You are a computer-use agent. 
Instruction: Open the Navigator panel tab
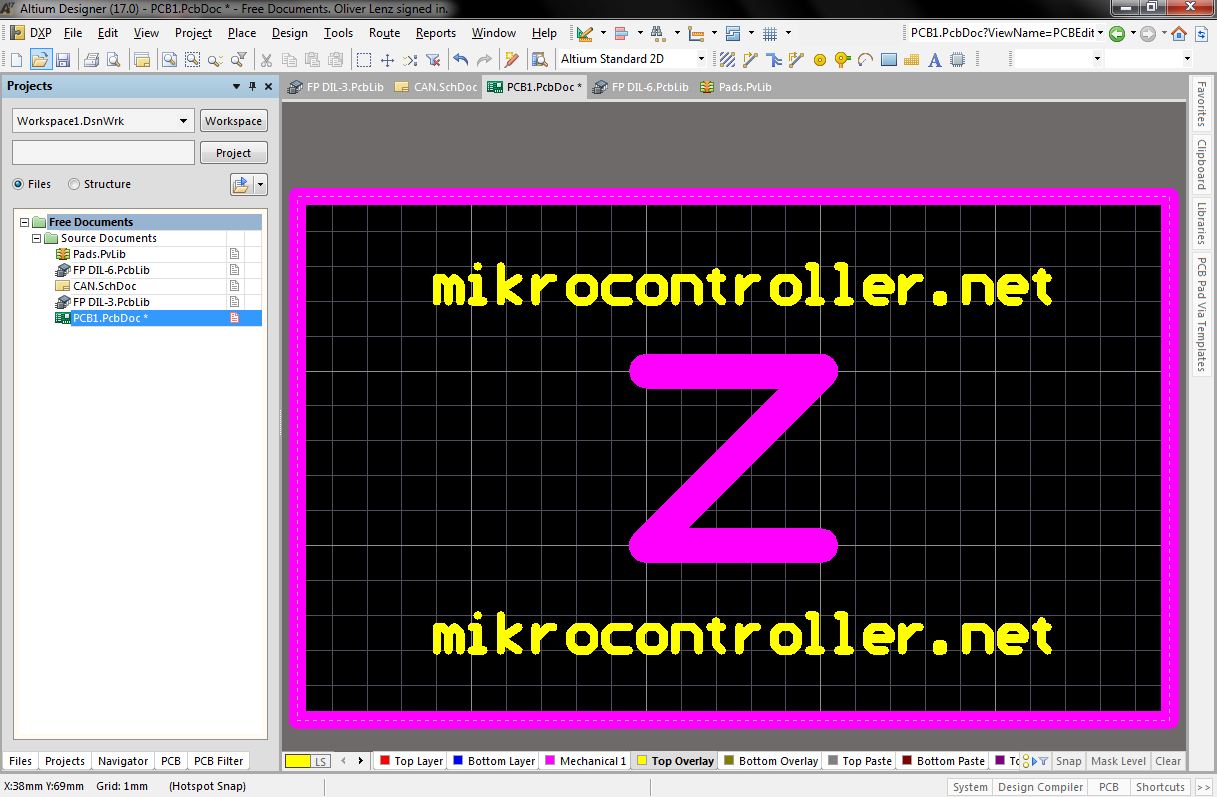[123, 761]
